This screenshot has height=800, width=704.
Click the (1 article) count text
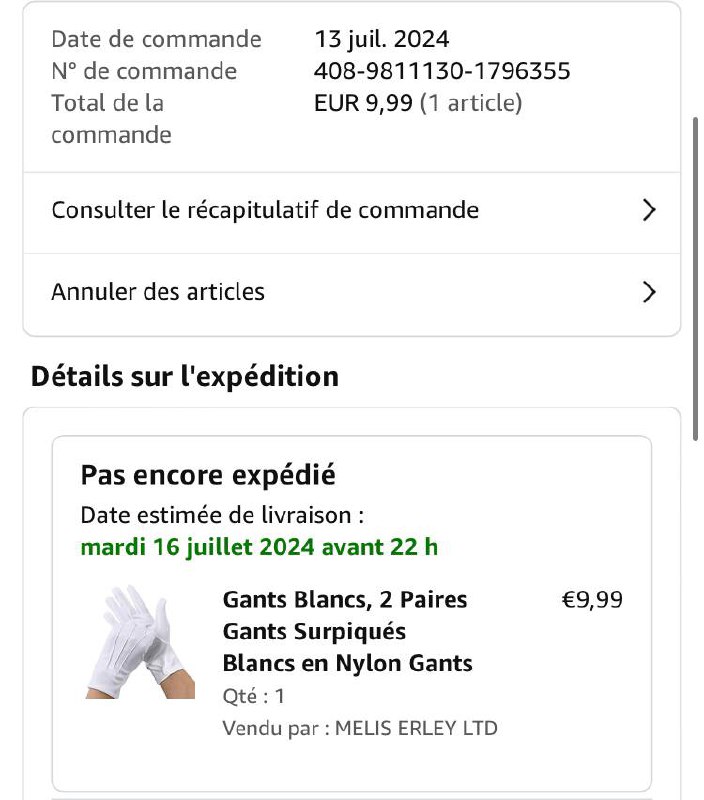point(471,103)
